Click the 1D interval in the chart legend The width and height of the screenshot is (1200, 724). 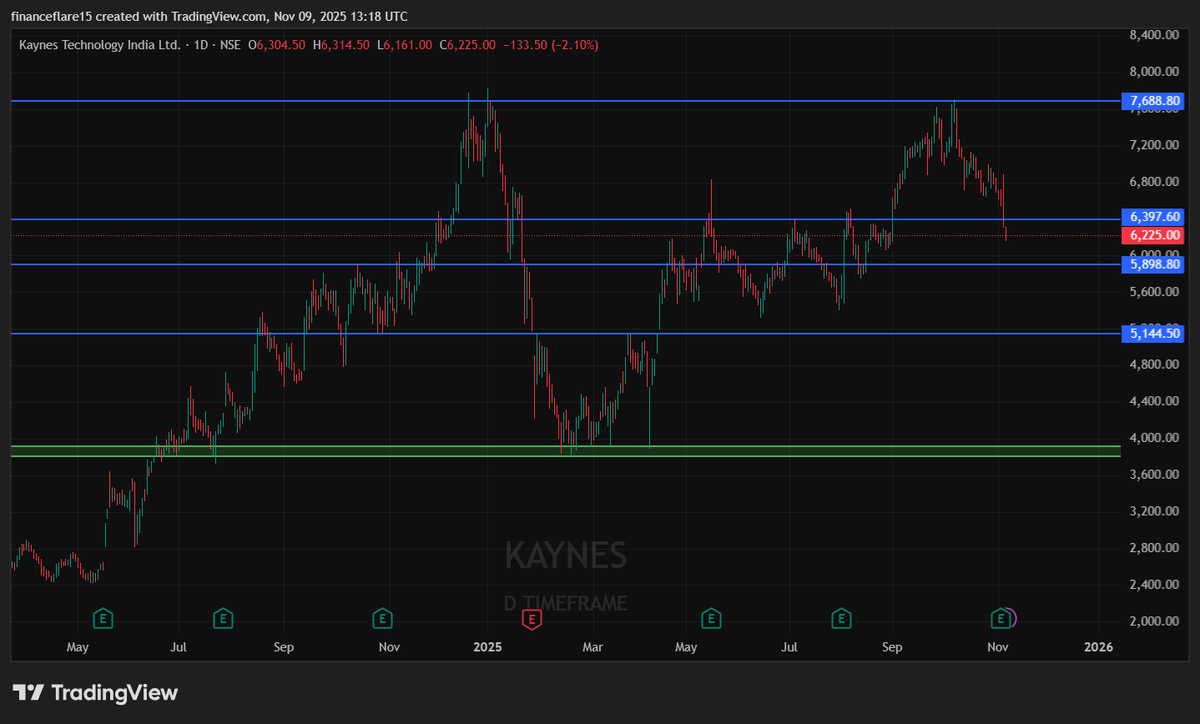tap(200, 45)
